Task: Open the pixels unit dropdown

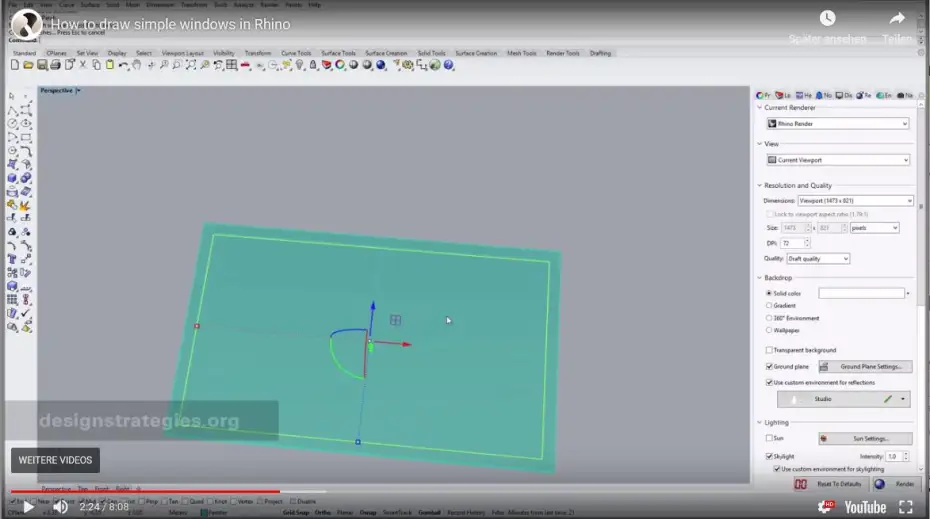Action: [x=875, y=228]
